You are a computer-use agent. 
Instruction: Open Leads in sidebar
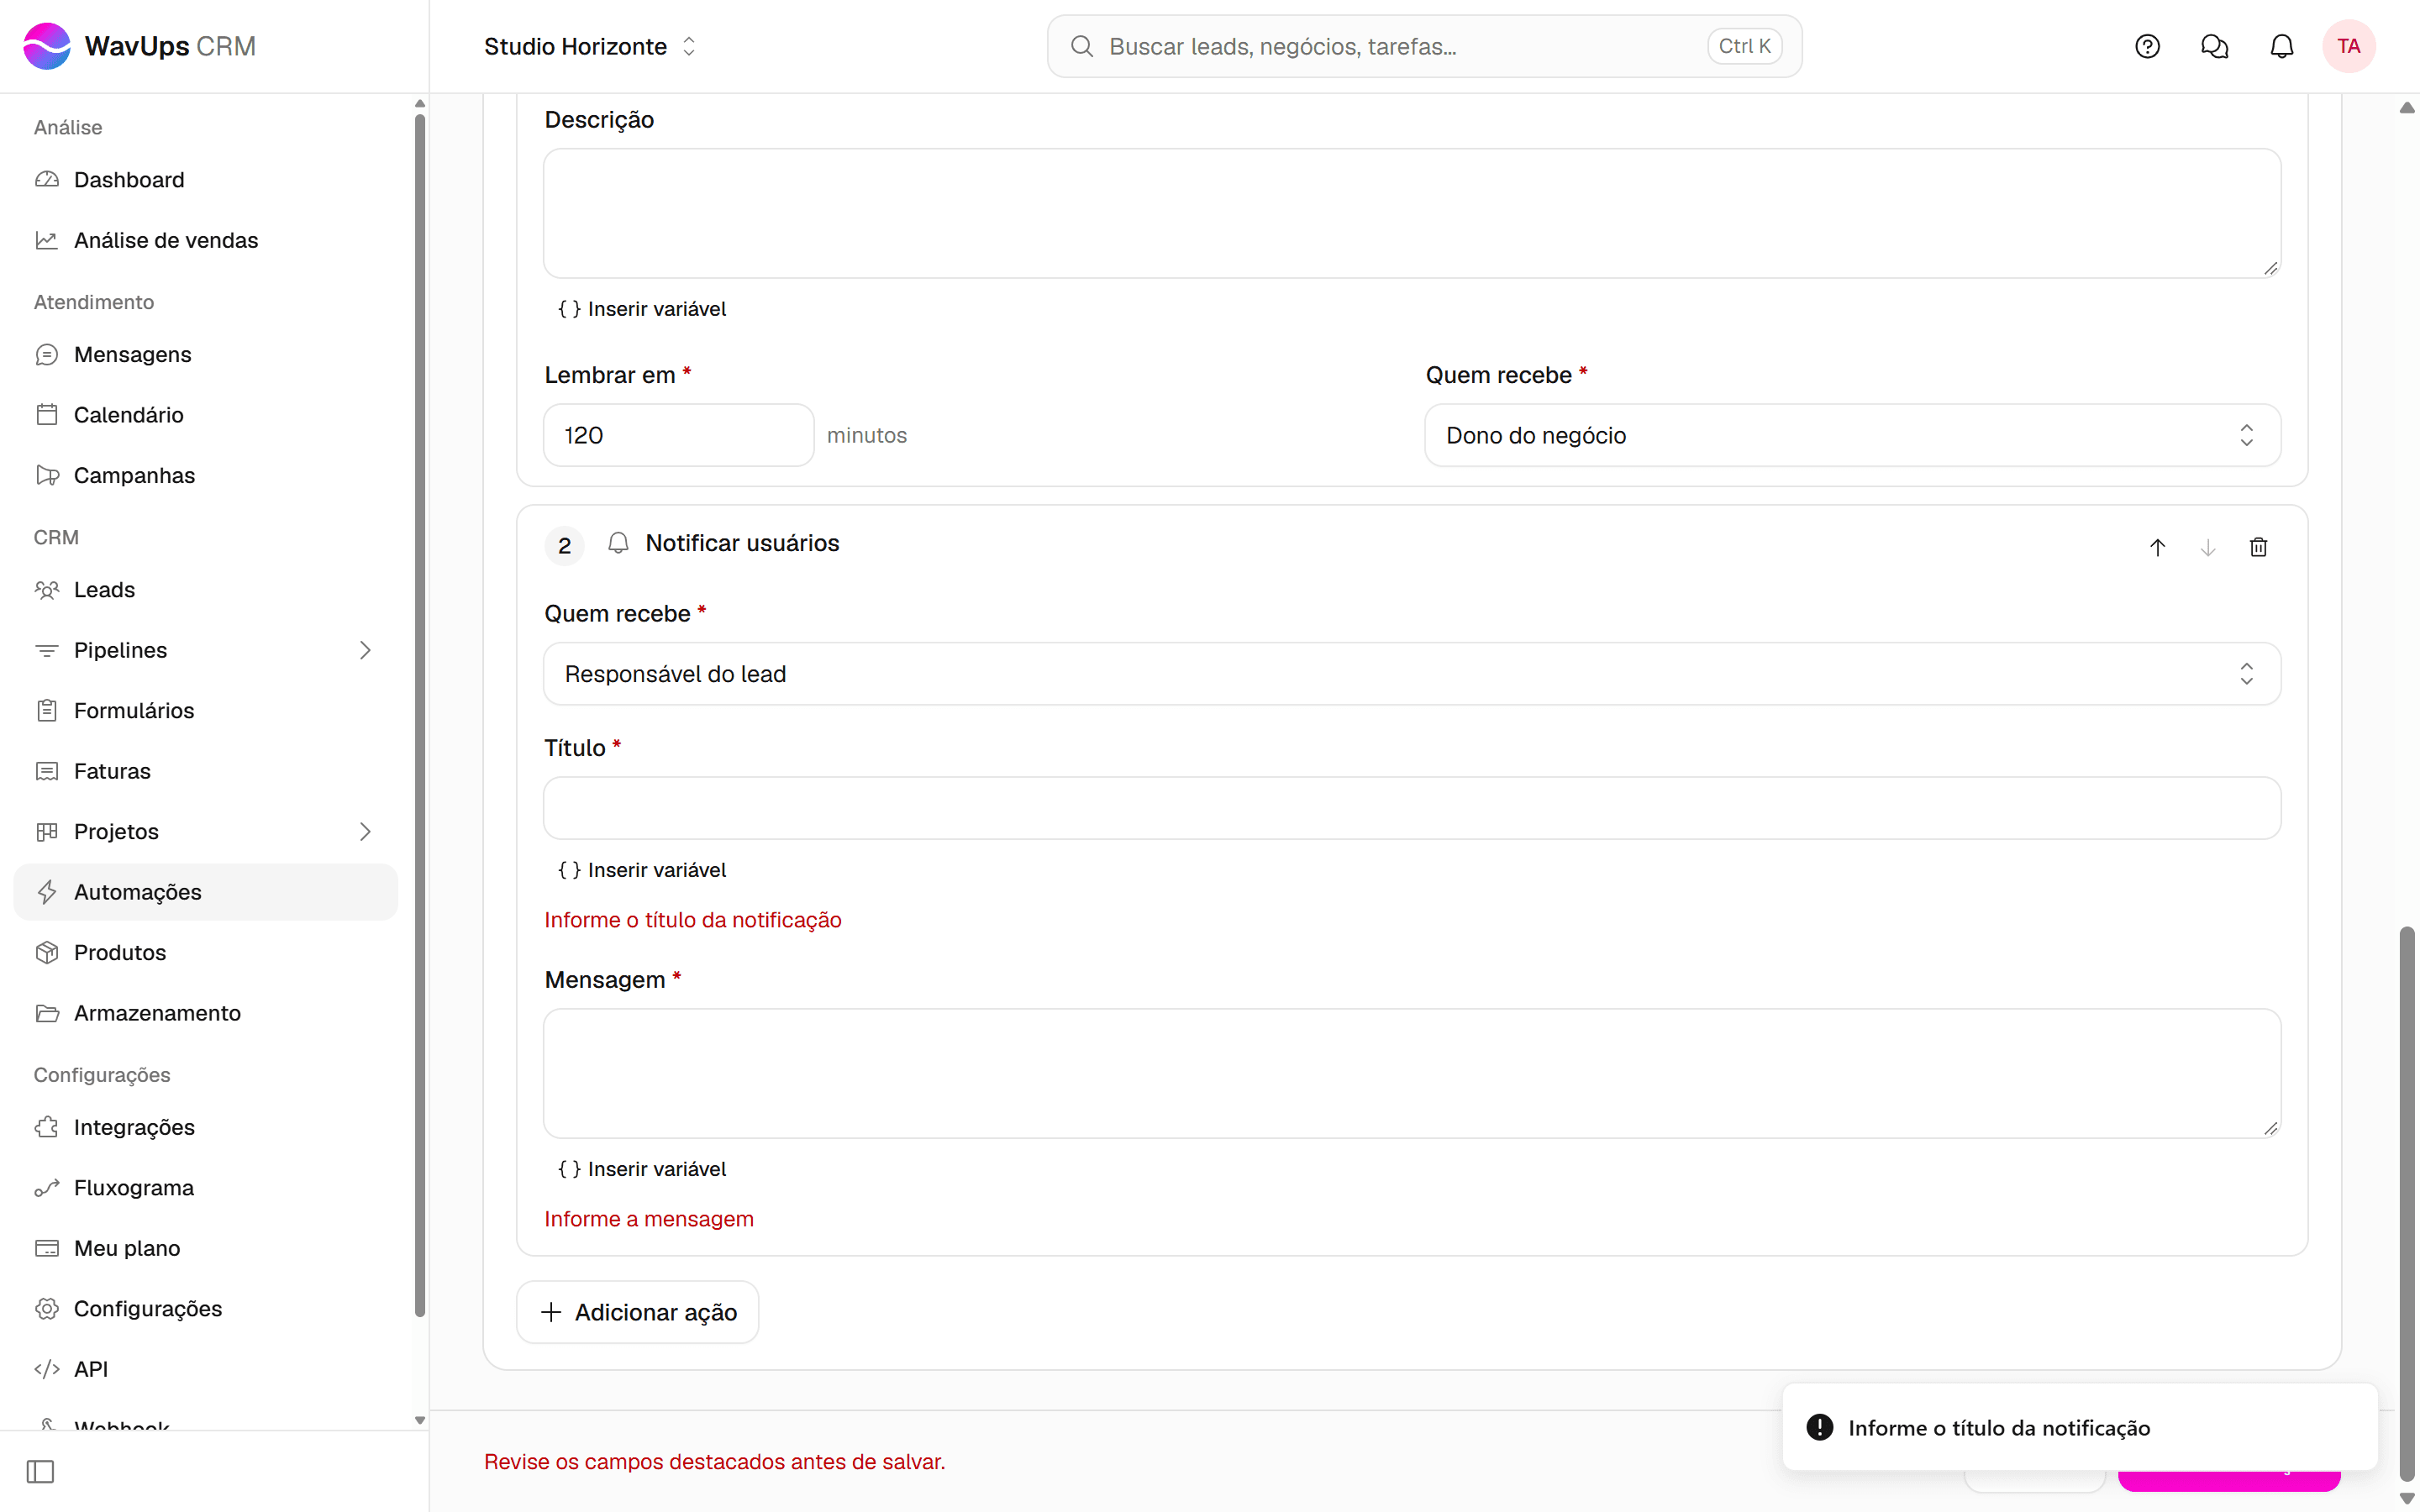[205, 590]
